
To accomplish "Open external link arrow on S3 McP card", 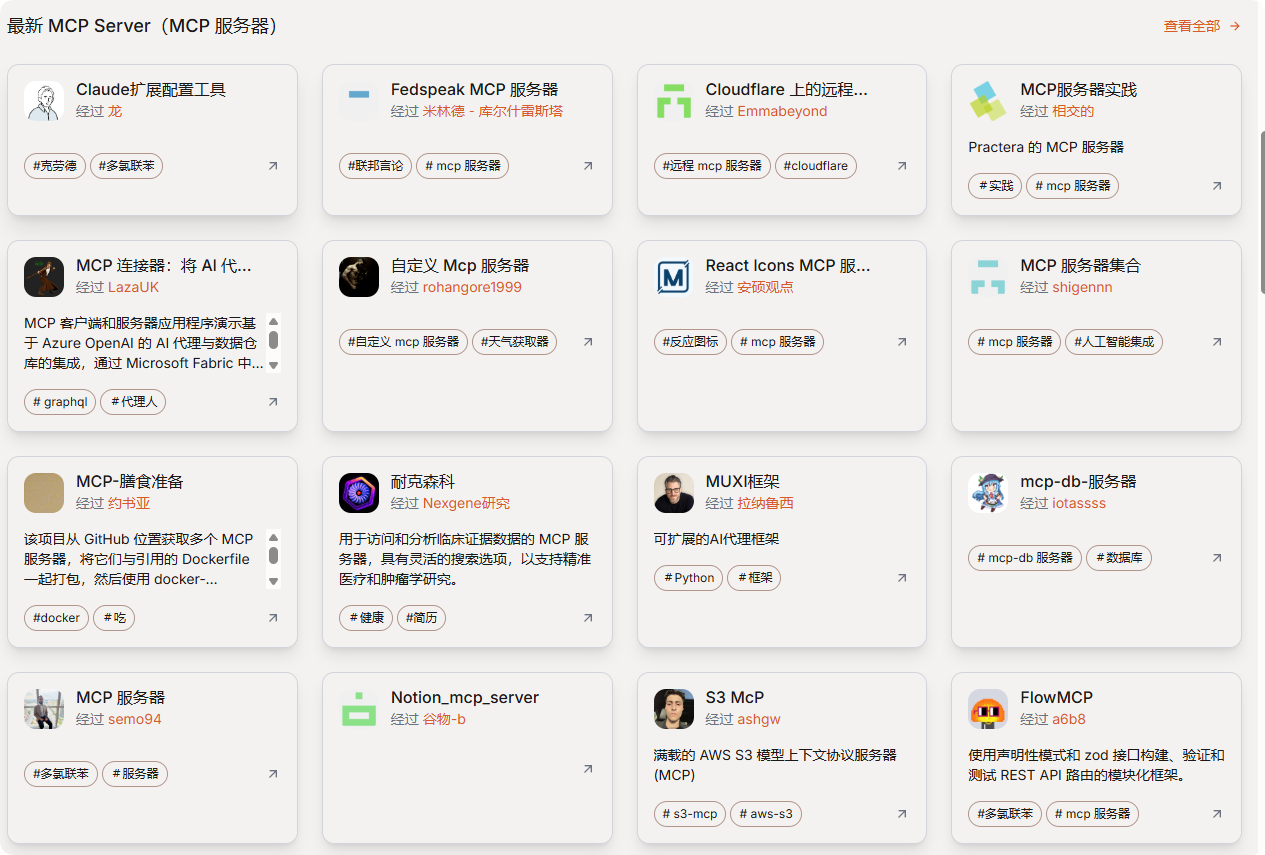I will tap(902, 814).
